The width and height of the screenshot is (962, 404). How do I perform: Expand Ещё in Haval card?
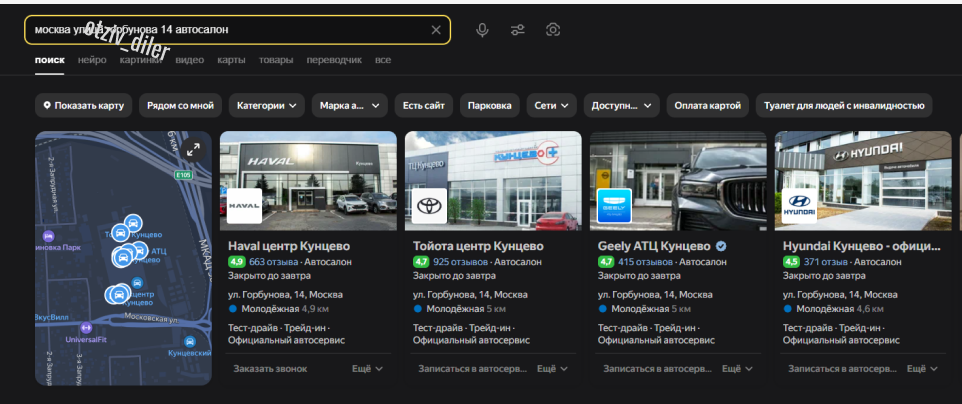click(x=367, y=369)
